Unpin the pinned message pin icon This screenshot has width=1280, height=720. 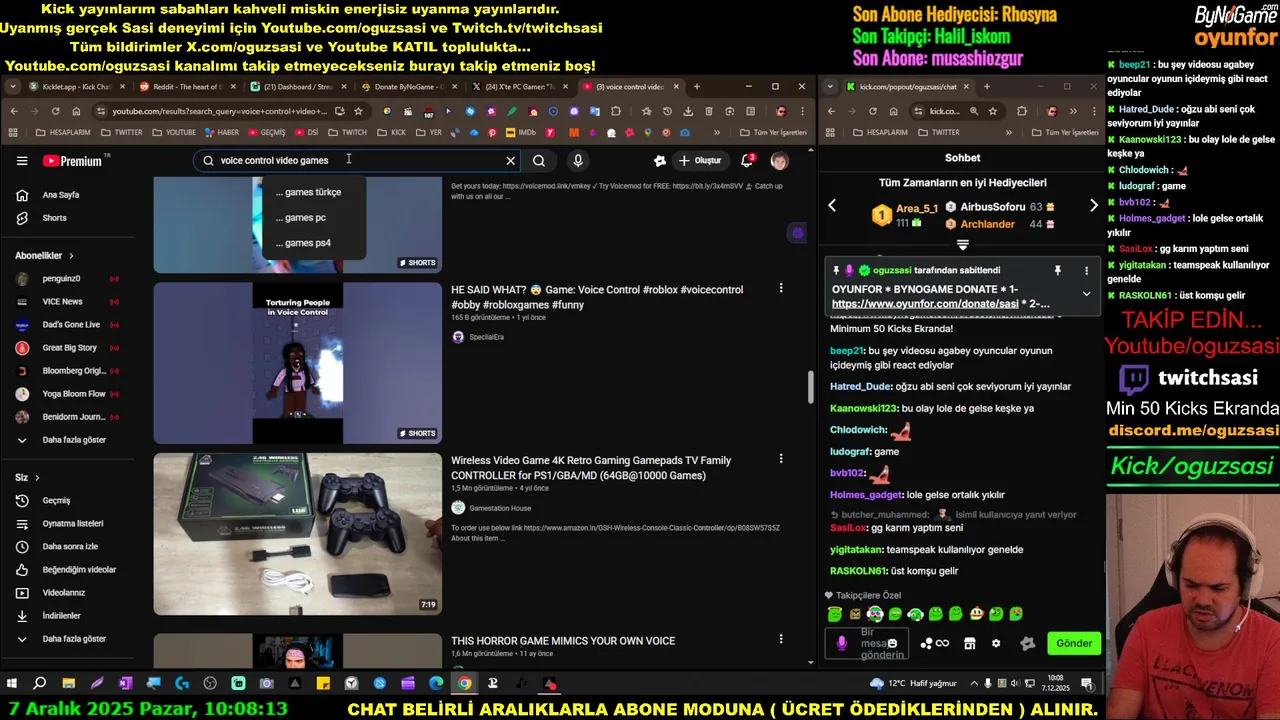(x=1057, y=270)
